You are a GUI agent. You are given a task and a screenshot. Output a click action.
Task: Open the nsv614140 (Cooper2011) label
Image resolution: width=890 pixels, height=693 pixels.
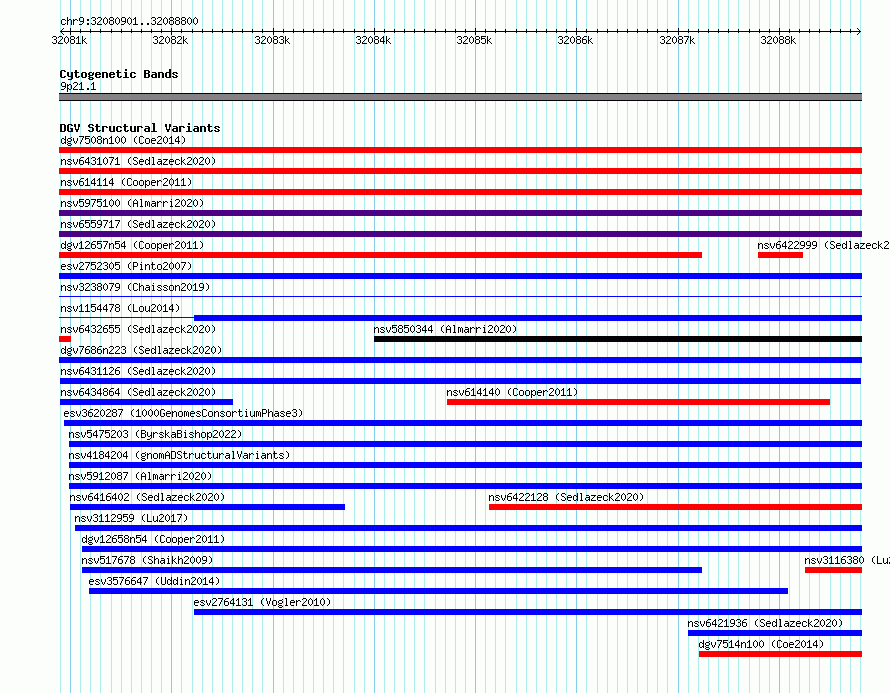tap(512, 392)
